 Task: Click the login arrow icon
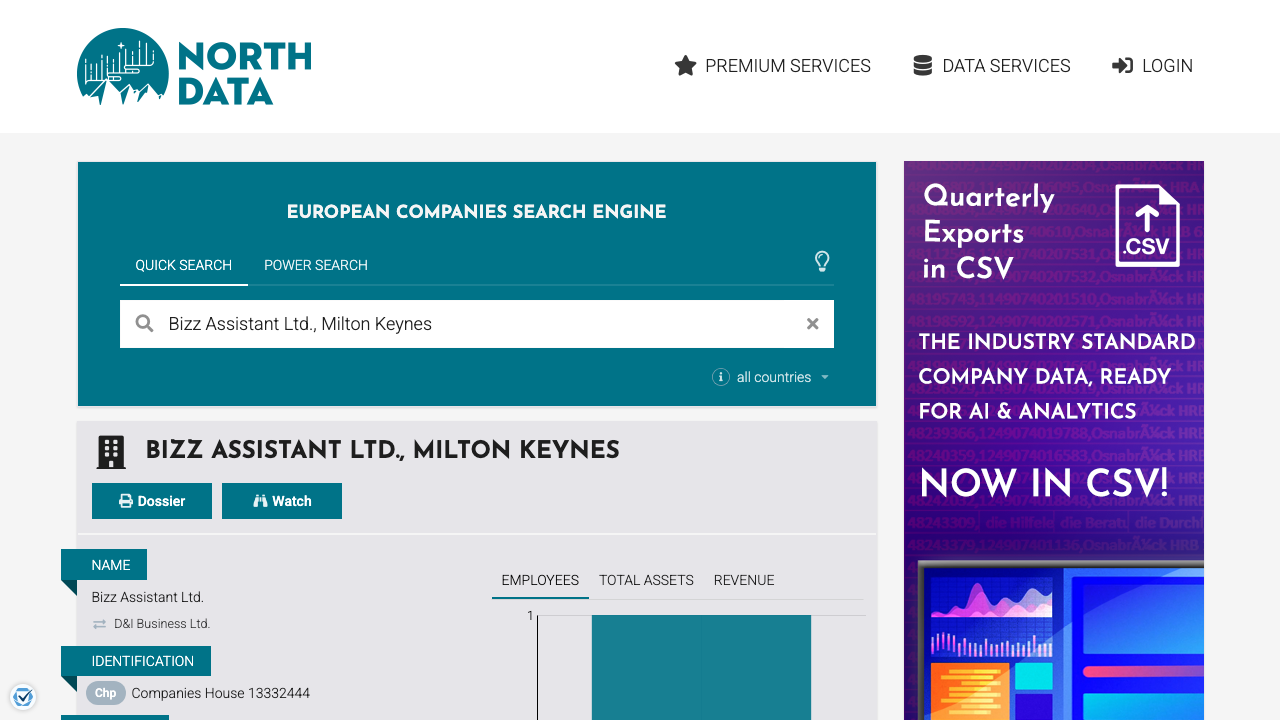[x=1122, y=65]
